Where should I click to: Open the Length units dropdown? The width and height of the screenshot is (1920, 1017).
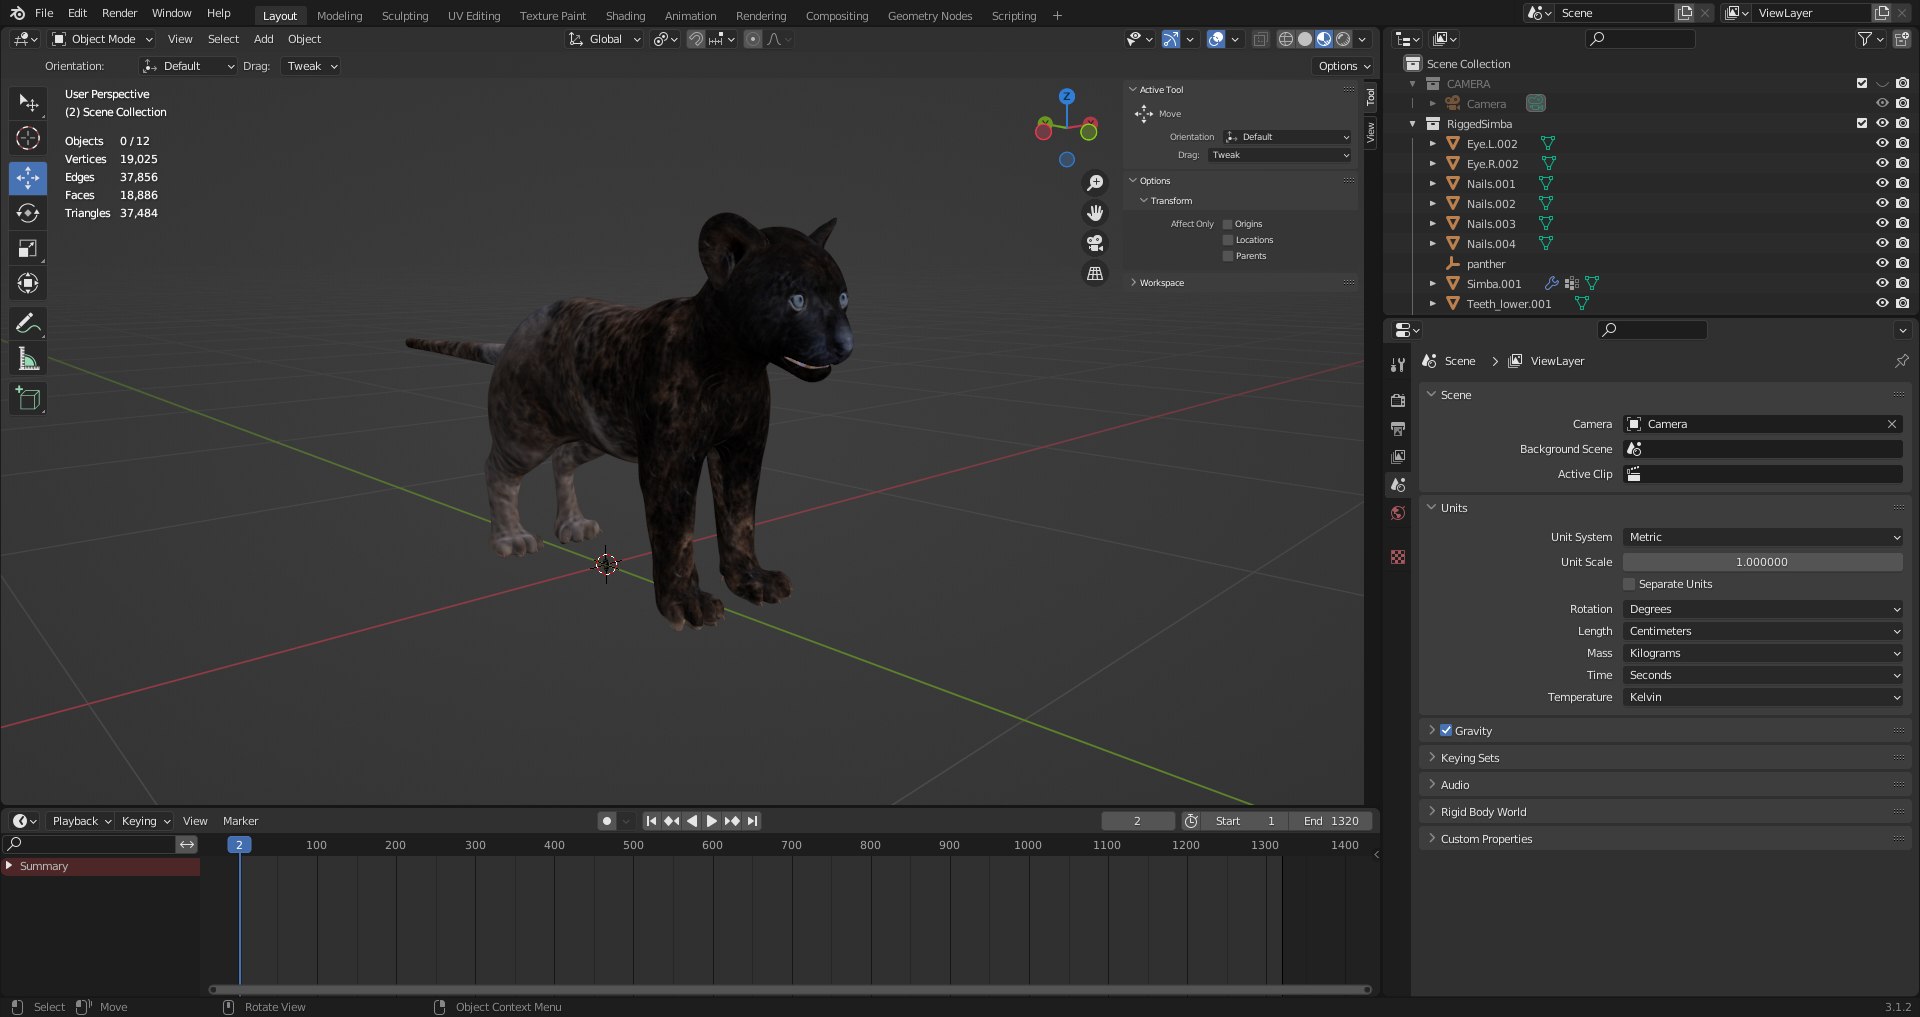(1763, 631)
